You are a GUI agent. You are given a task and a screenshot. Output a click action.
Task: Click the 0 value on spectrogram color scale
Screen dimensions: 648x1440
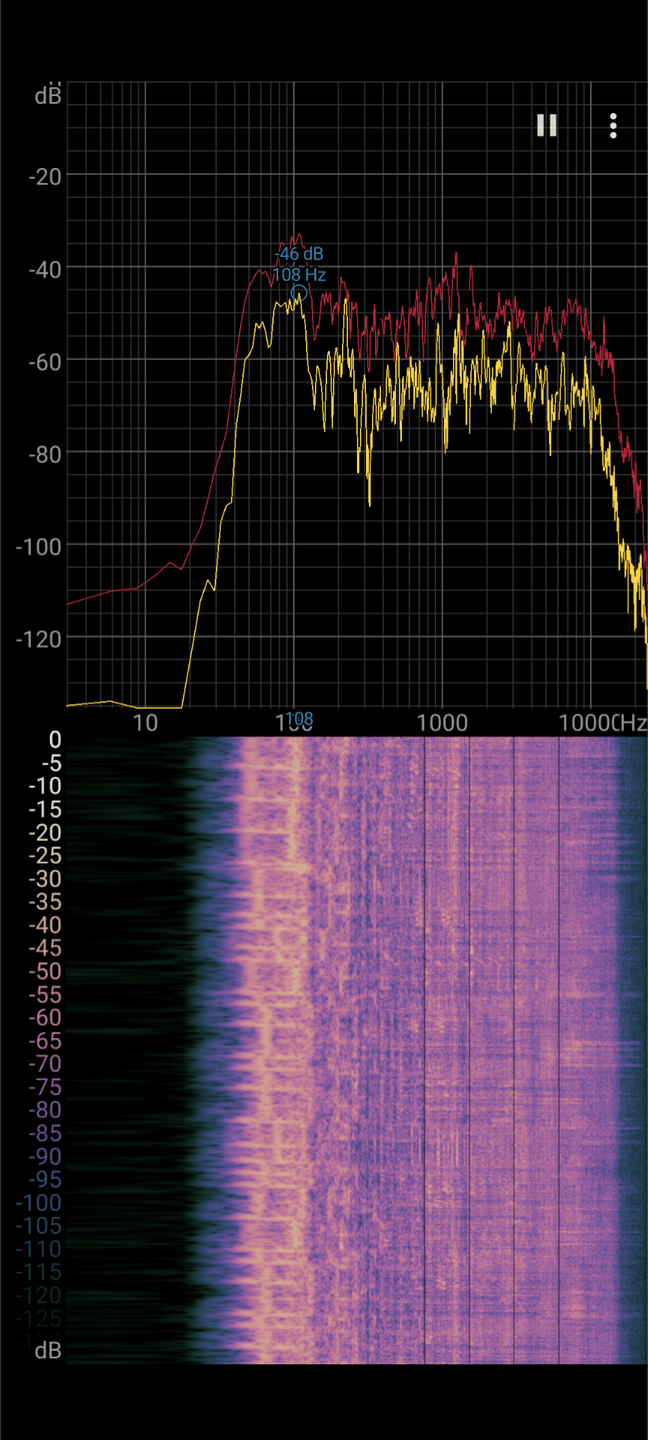click(x=55, y=740)
